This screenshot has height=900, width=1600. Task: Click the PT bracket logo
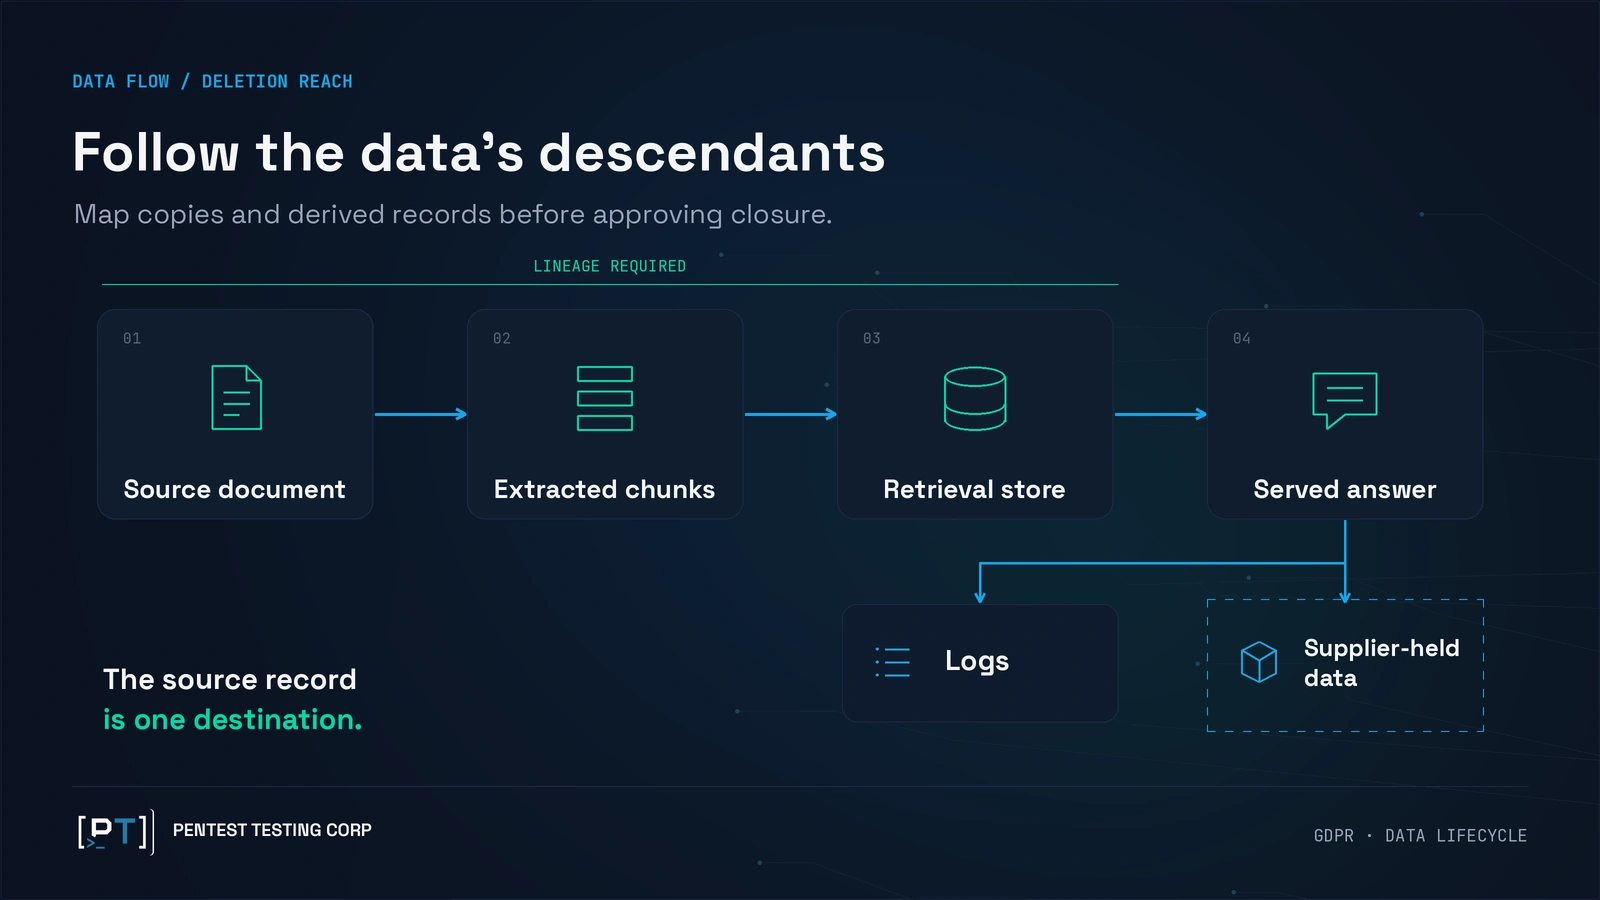coord(116,831)
